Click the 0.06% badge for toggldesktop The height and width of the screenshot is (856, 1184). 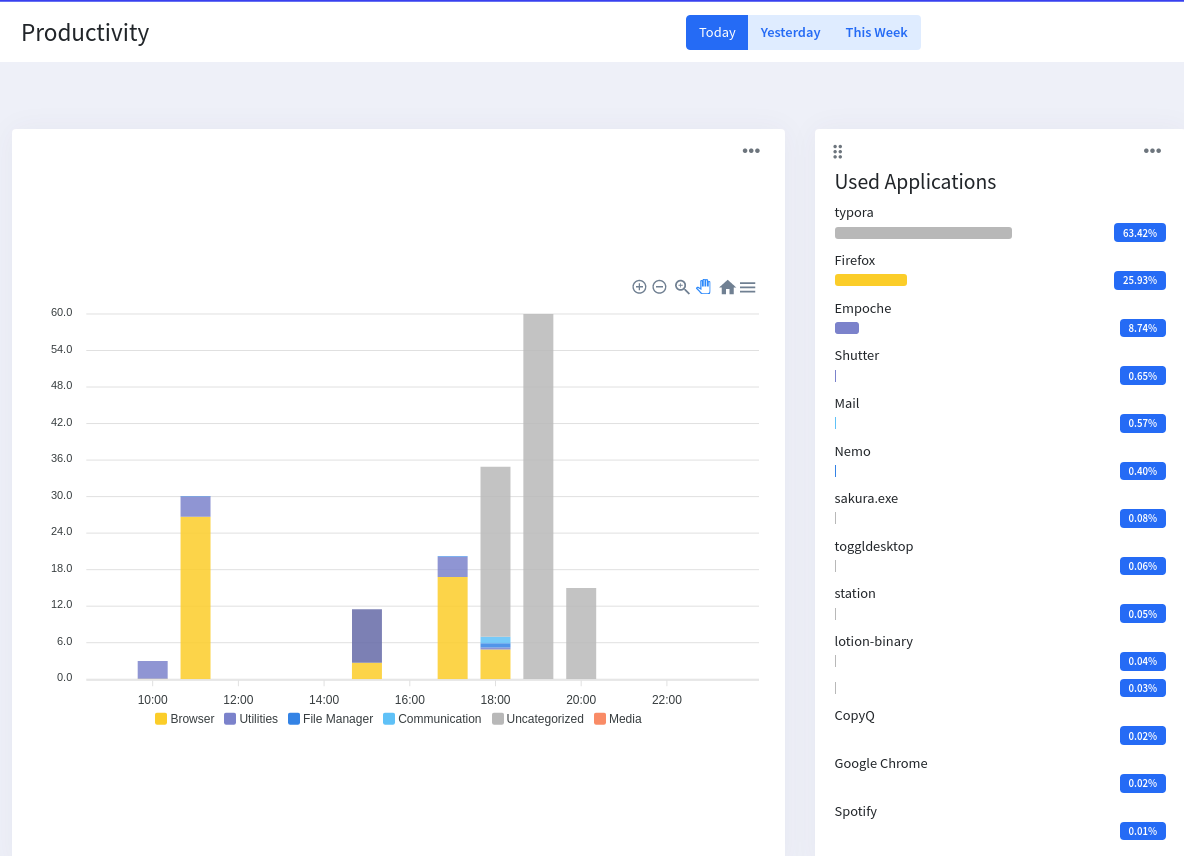point(1142,566)
